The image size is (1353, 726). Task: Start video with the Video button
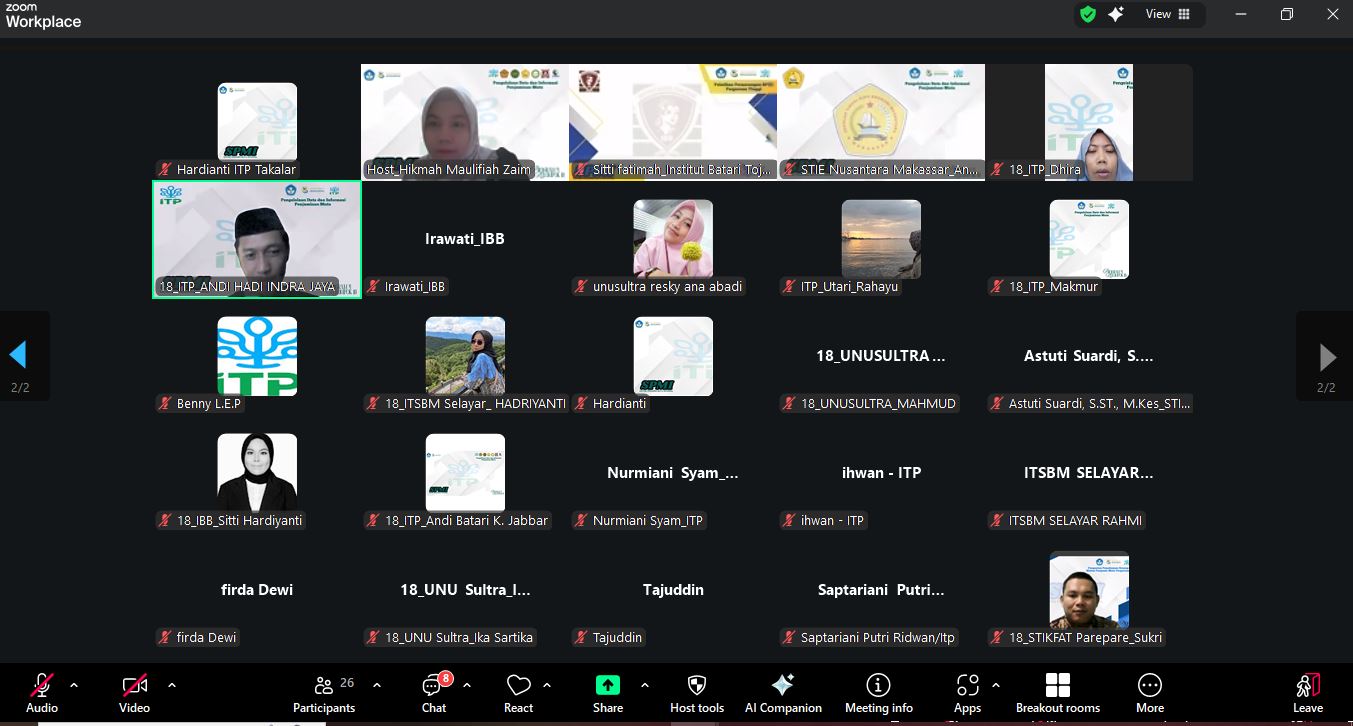135,693
